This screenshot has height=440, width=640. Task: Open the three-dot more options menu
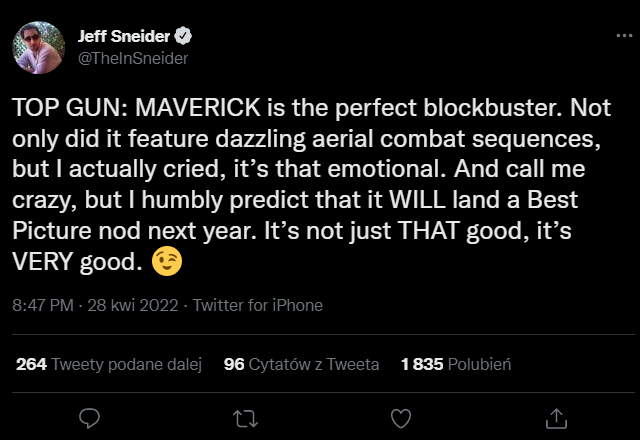point(622,37)
